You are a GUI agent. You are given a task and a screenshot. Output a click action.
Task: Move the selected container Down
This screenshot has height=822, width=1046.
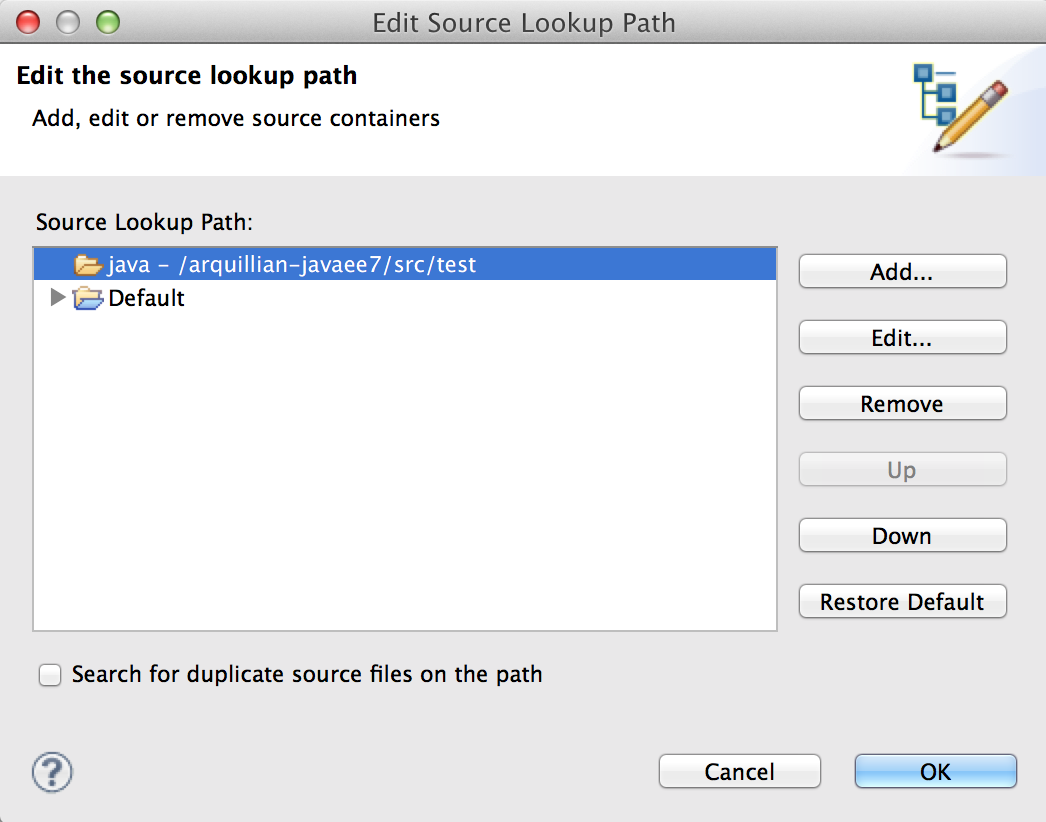pyautogui.click(x=902, y=536)
